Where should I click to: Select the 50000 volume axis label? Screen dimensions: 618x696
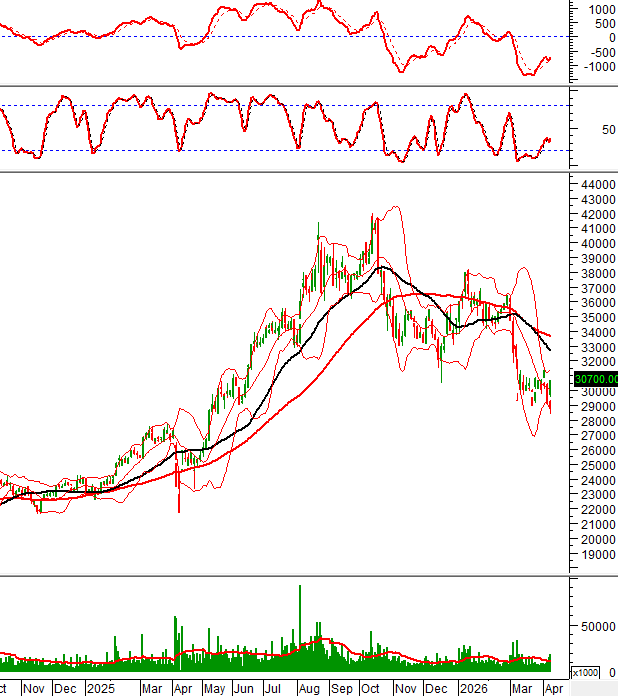tap(597, 627)
